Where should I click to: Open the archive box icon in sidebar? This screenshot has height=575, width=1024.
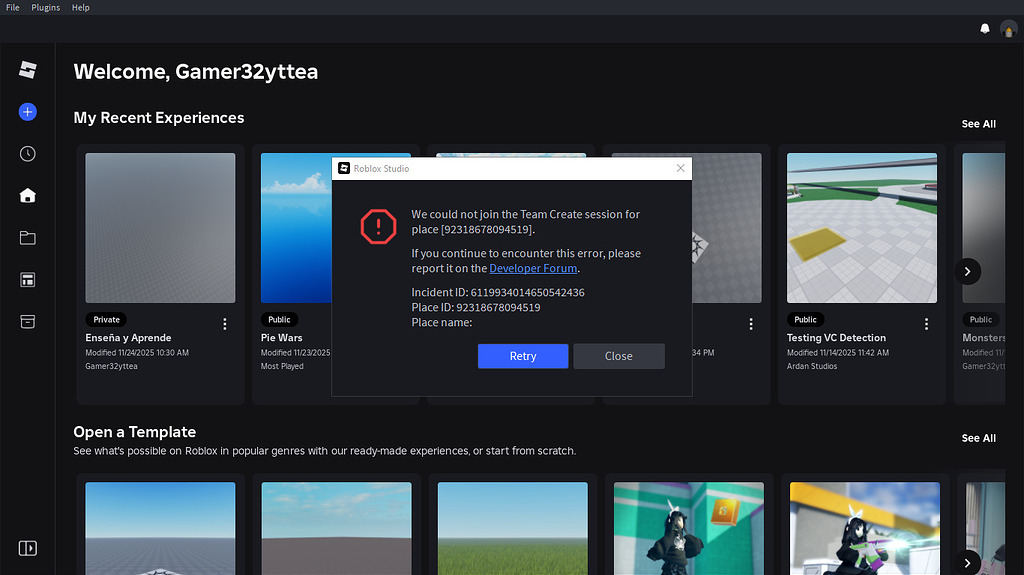click(27, 321)
